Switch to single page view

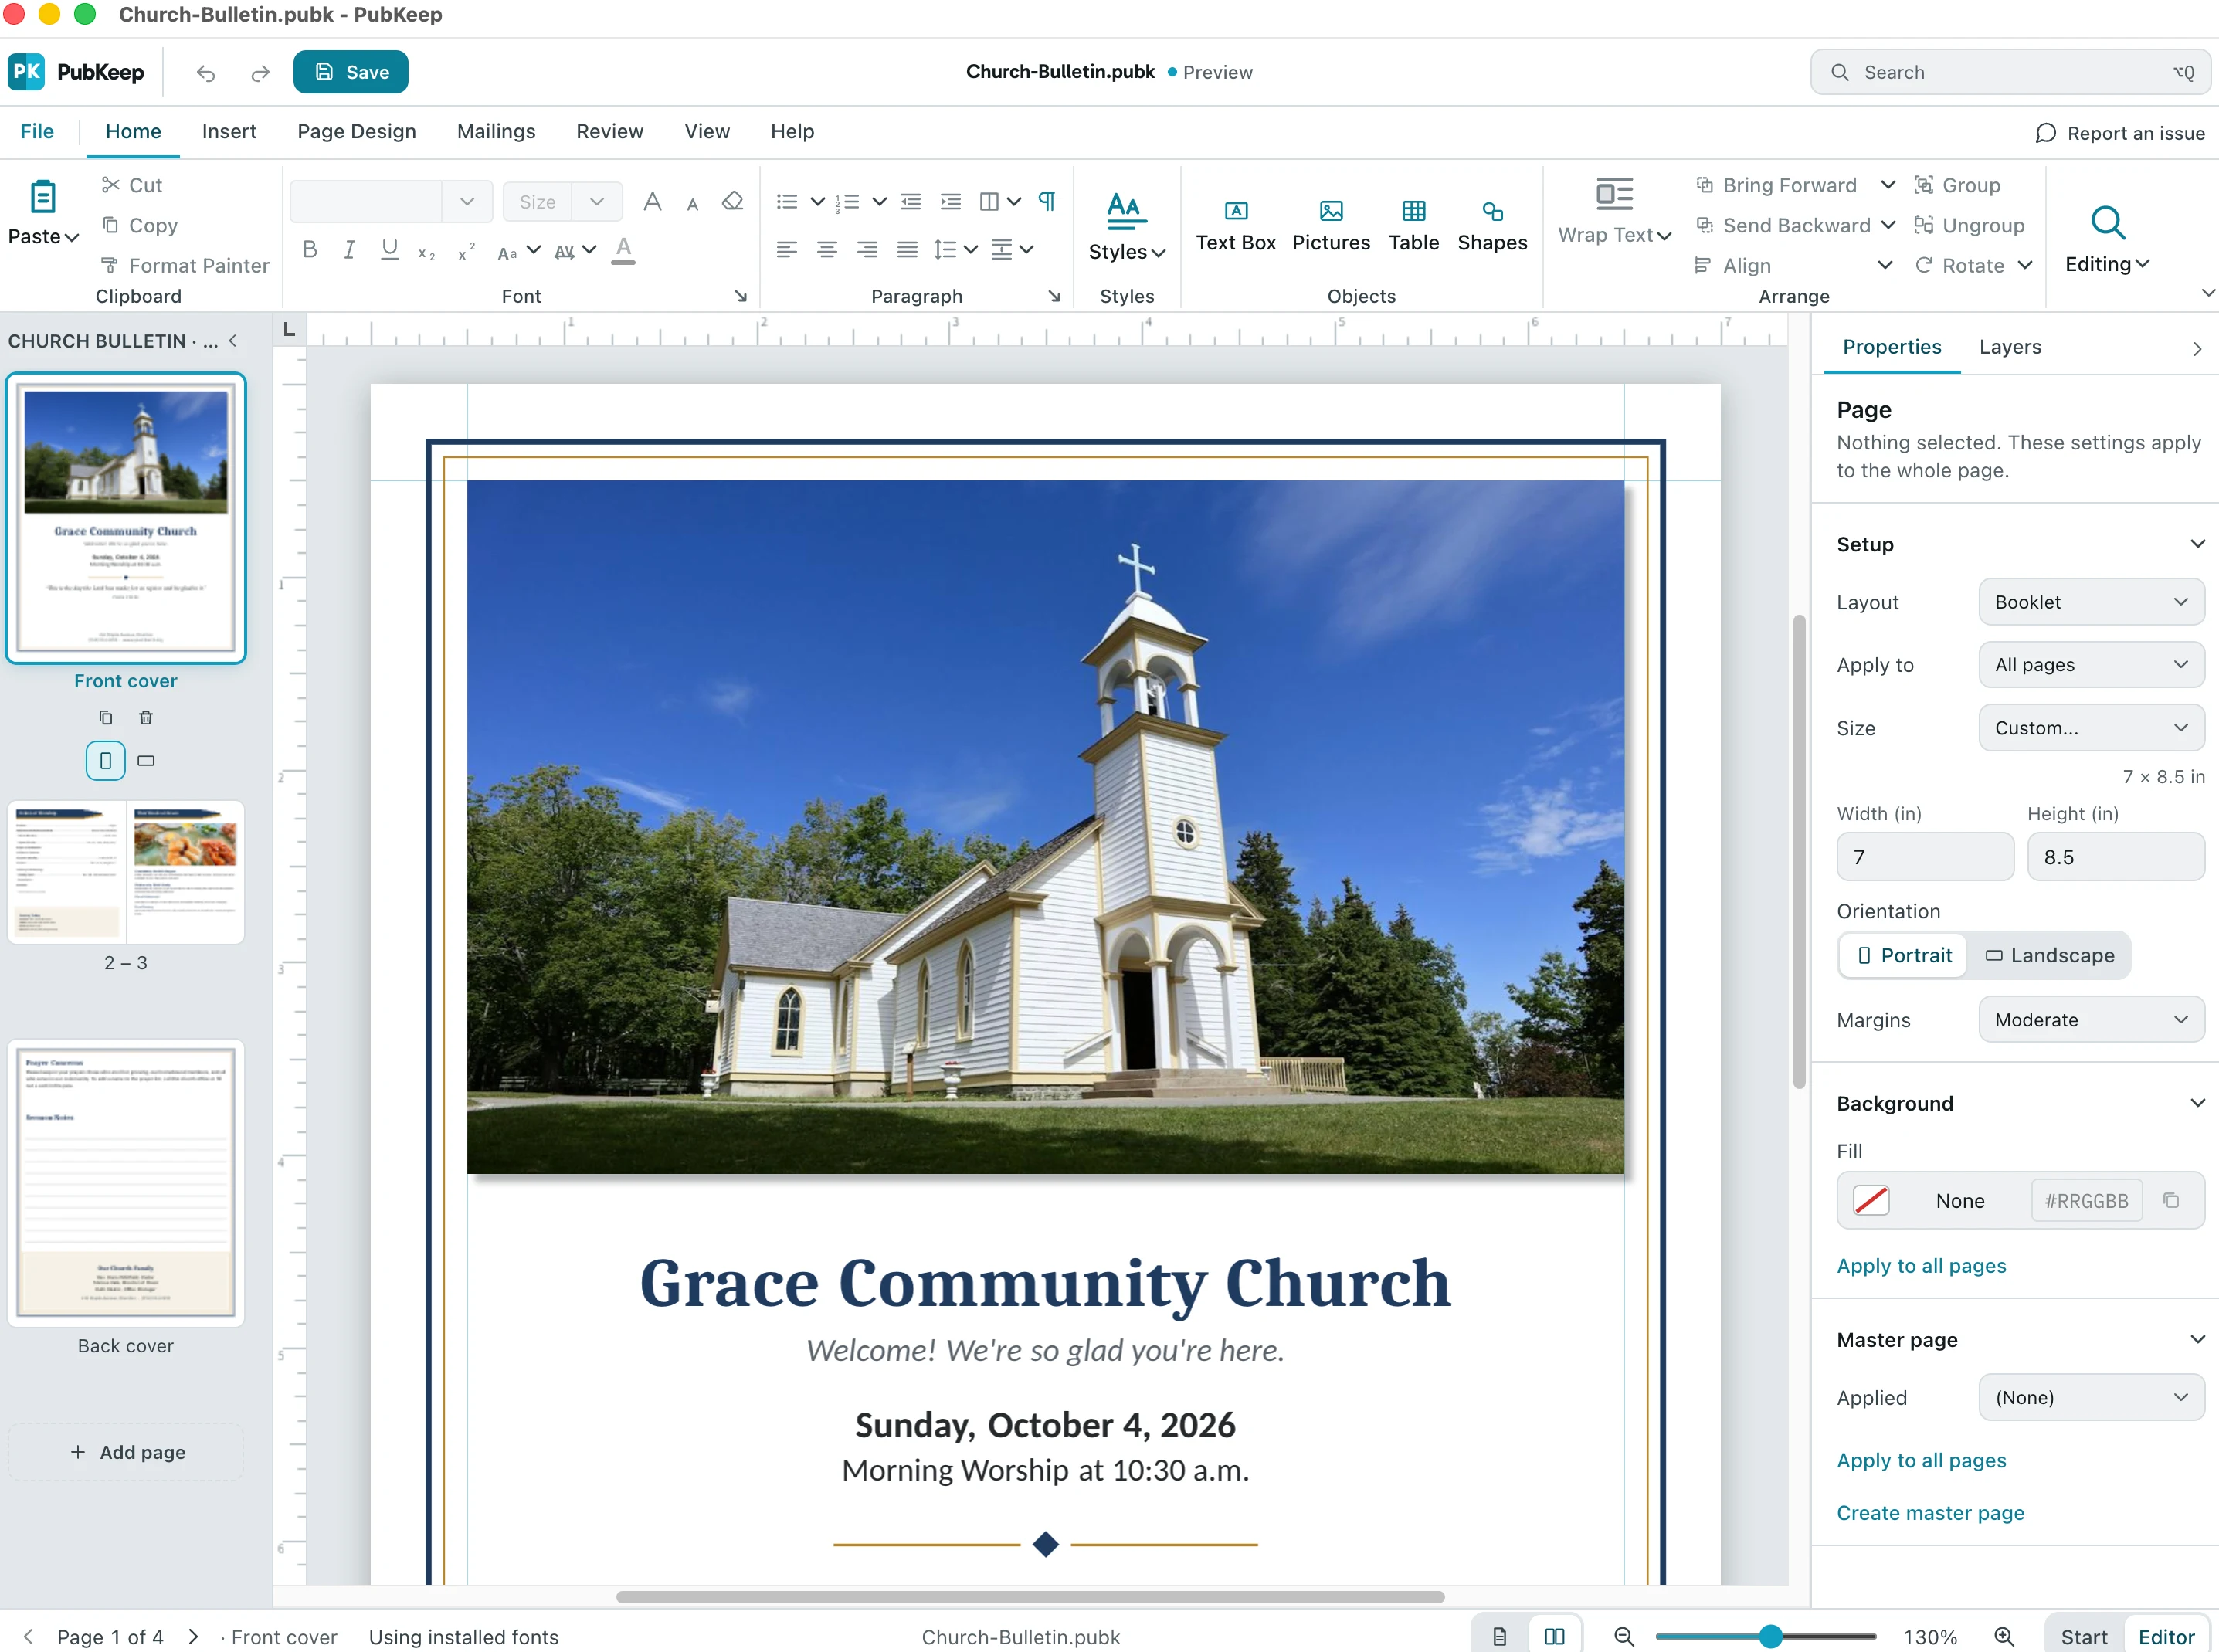(1499, 1636)
